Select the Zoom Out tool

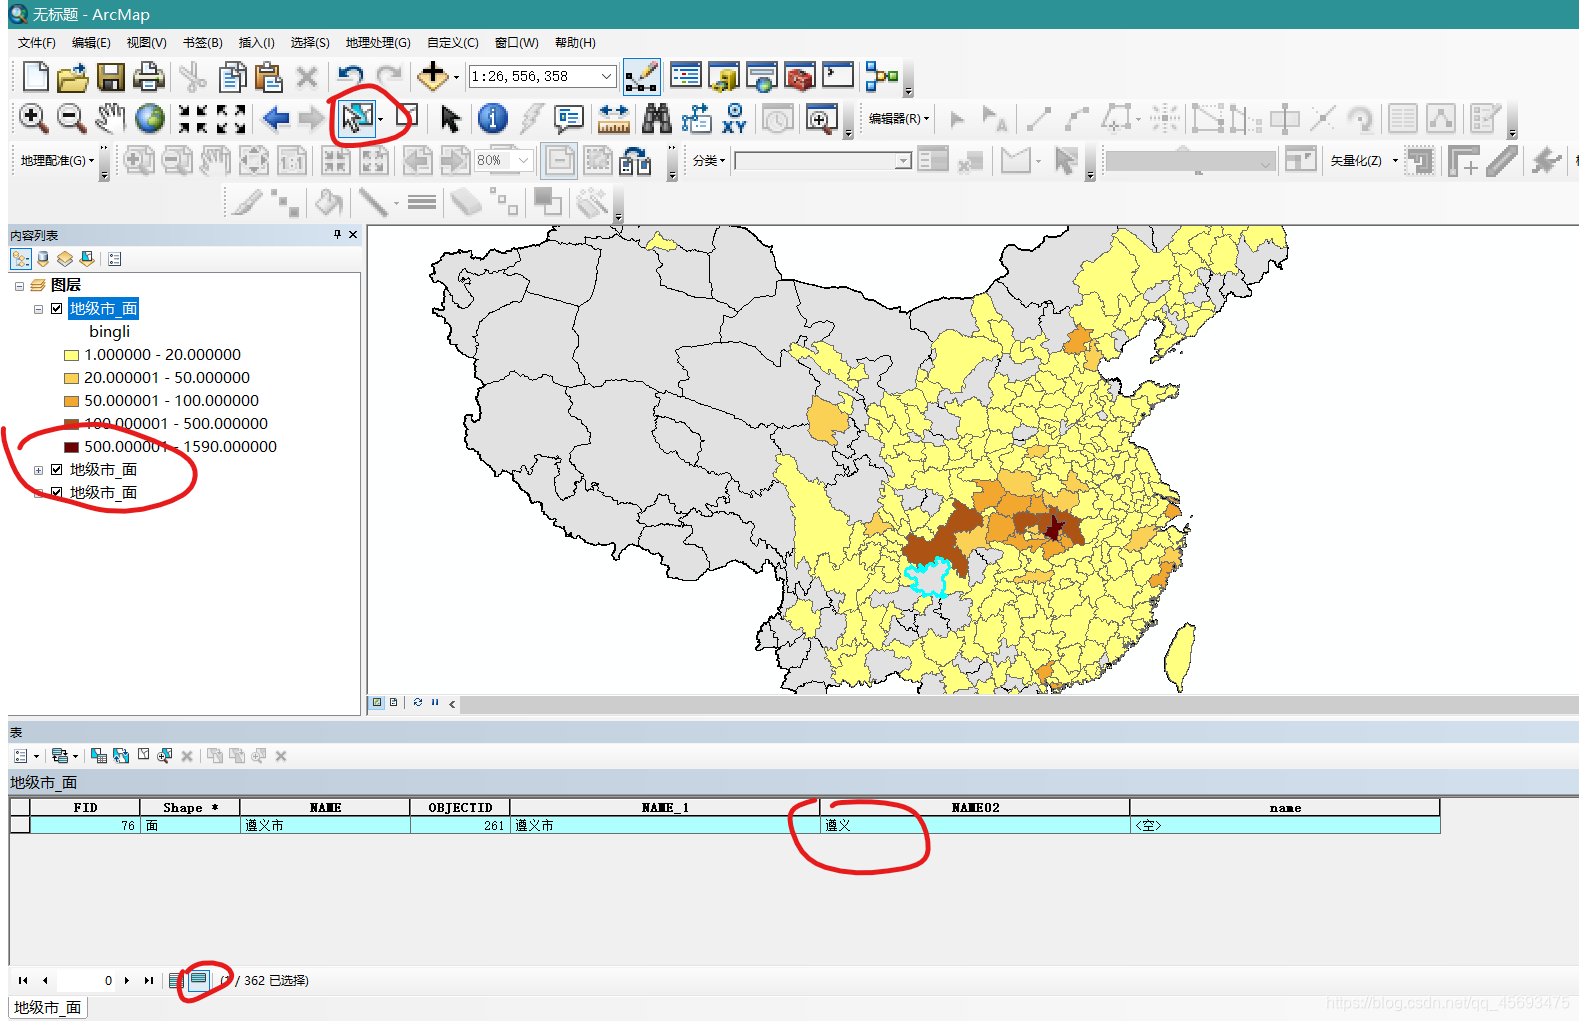click(x=71, y=118)
